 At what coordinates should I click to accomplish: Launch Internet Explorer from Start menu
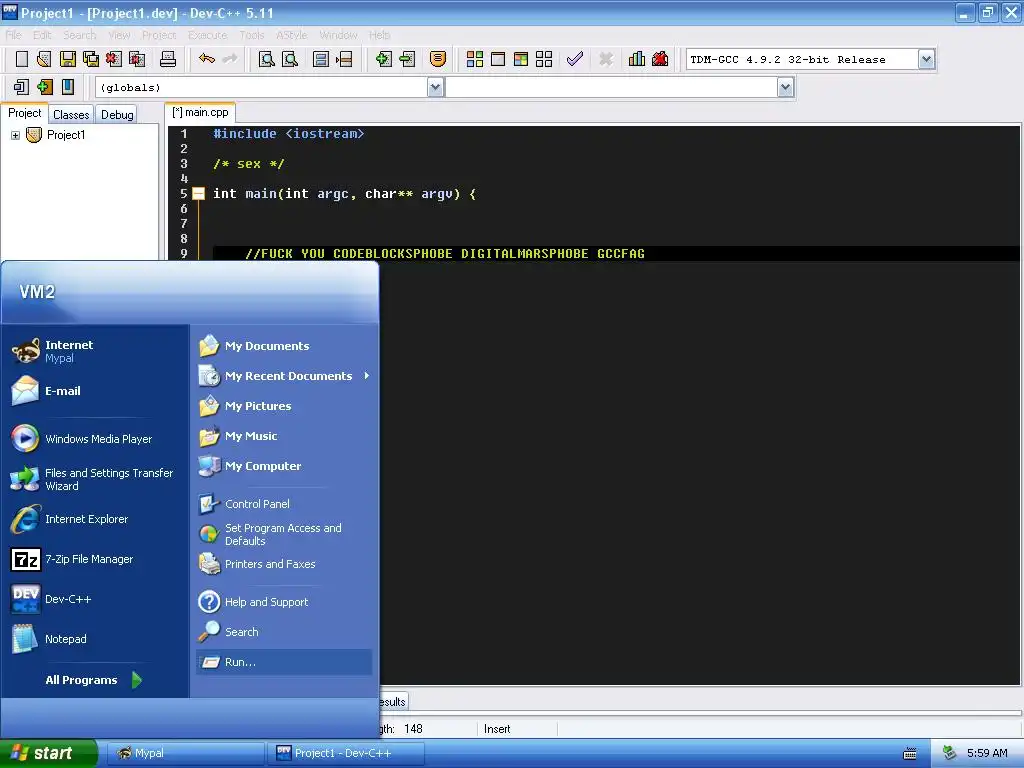tap(95, 519)
